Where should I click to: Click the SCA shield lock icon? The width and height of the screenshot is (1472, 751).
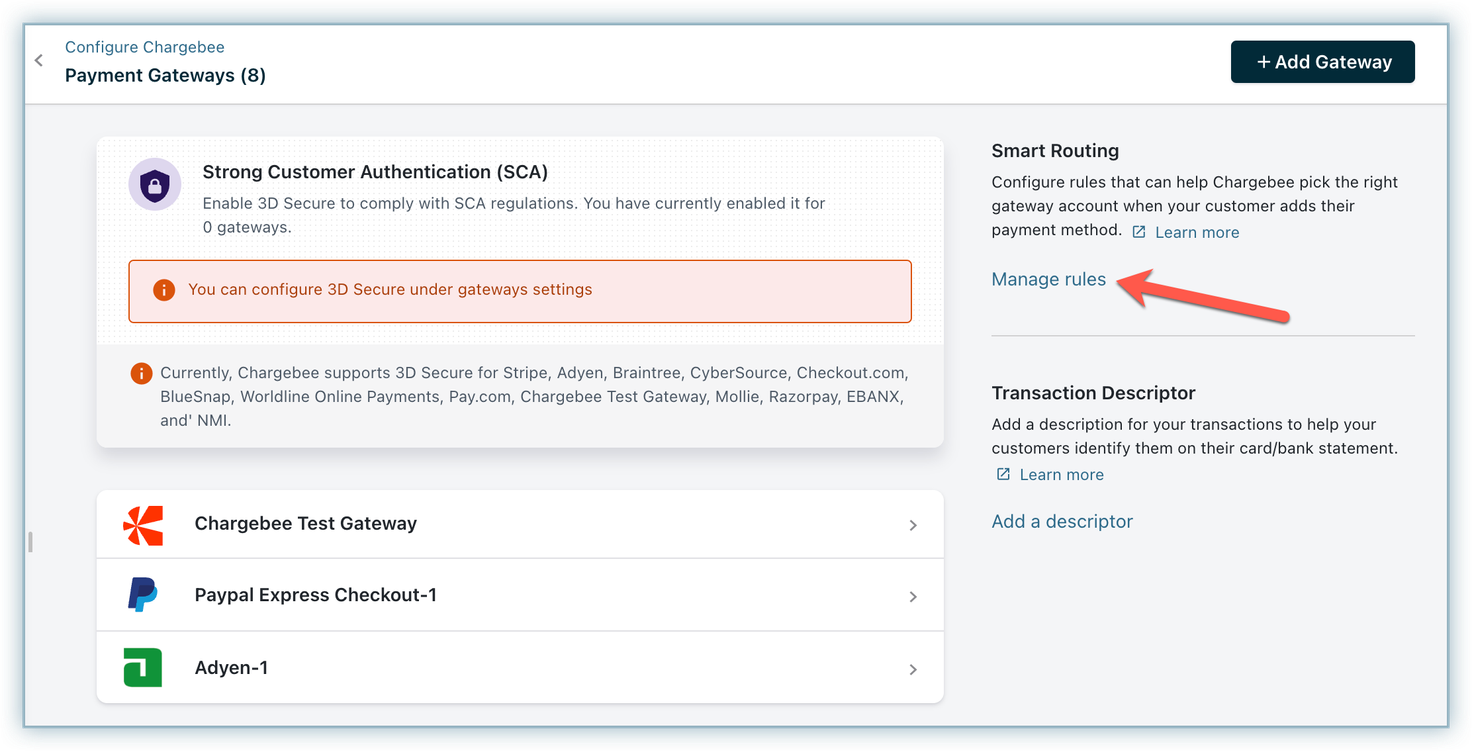(155, 184)
